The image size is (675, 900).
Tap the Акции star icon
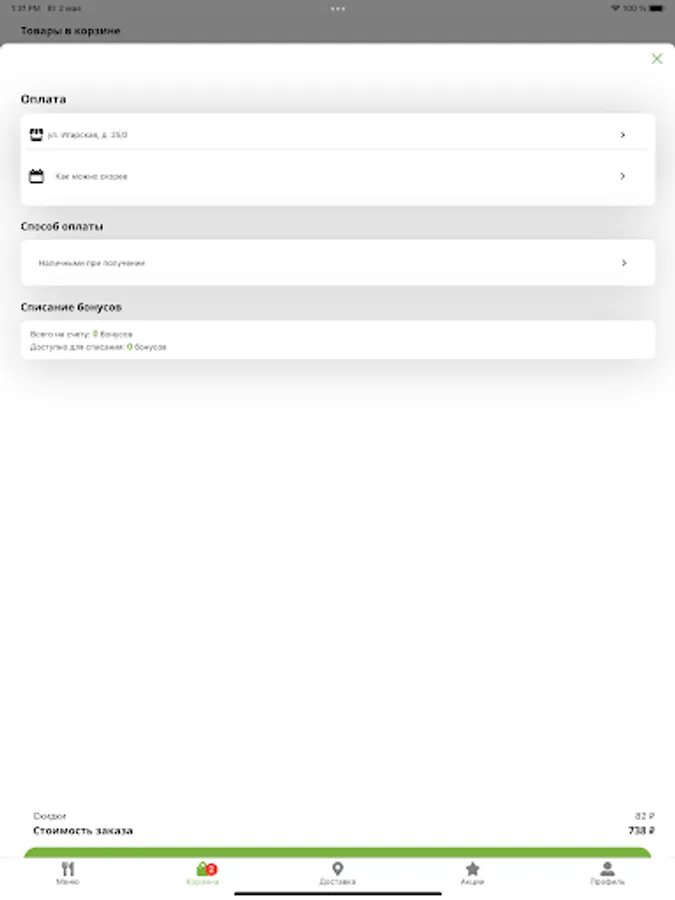[x=472, y=869]
